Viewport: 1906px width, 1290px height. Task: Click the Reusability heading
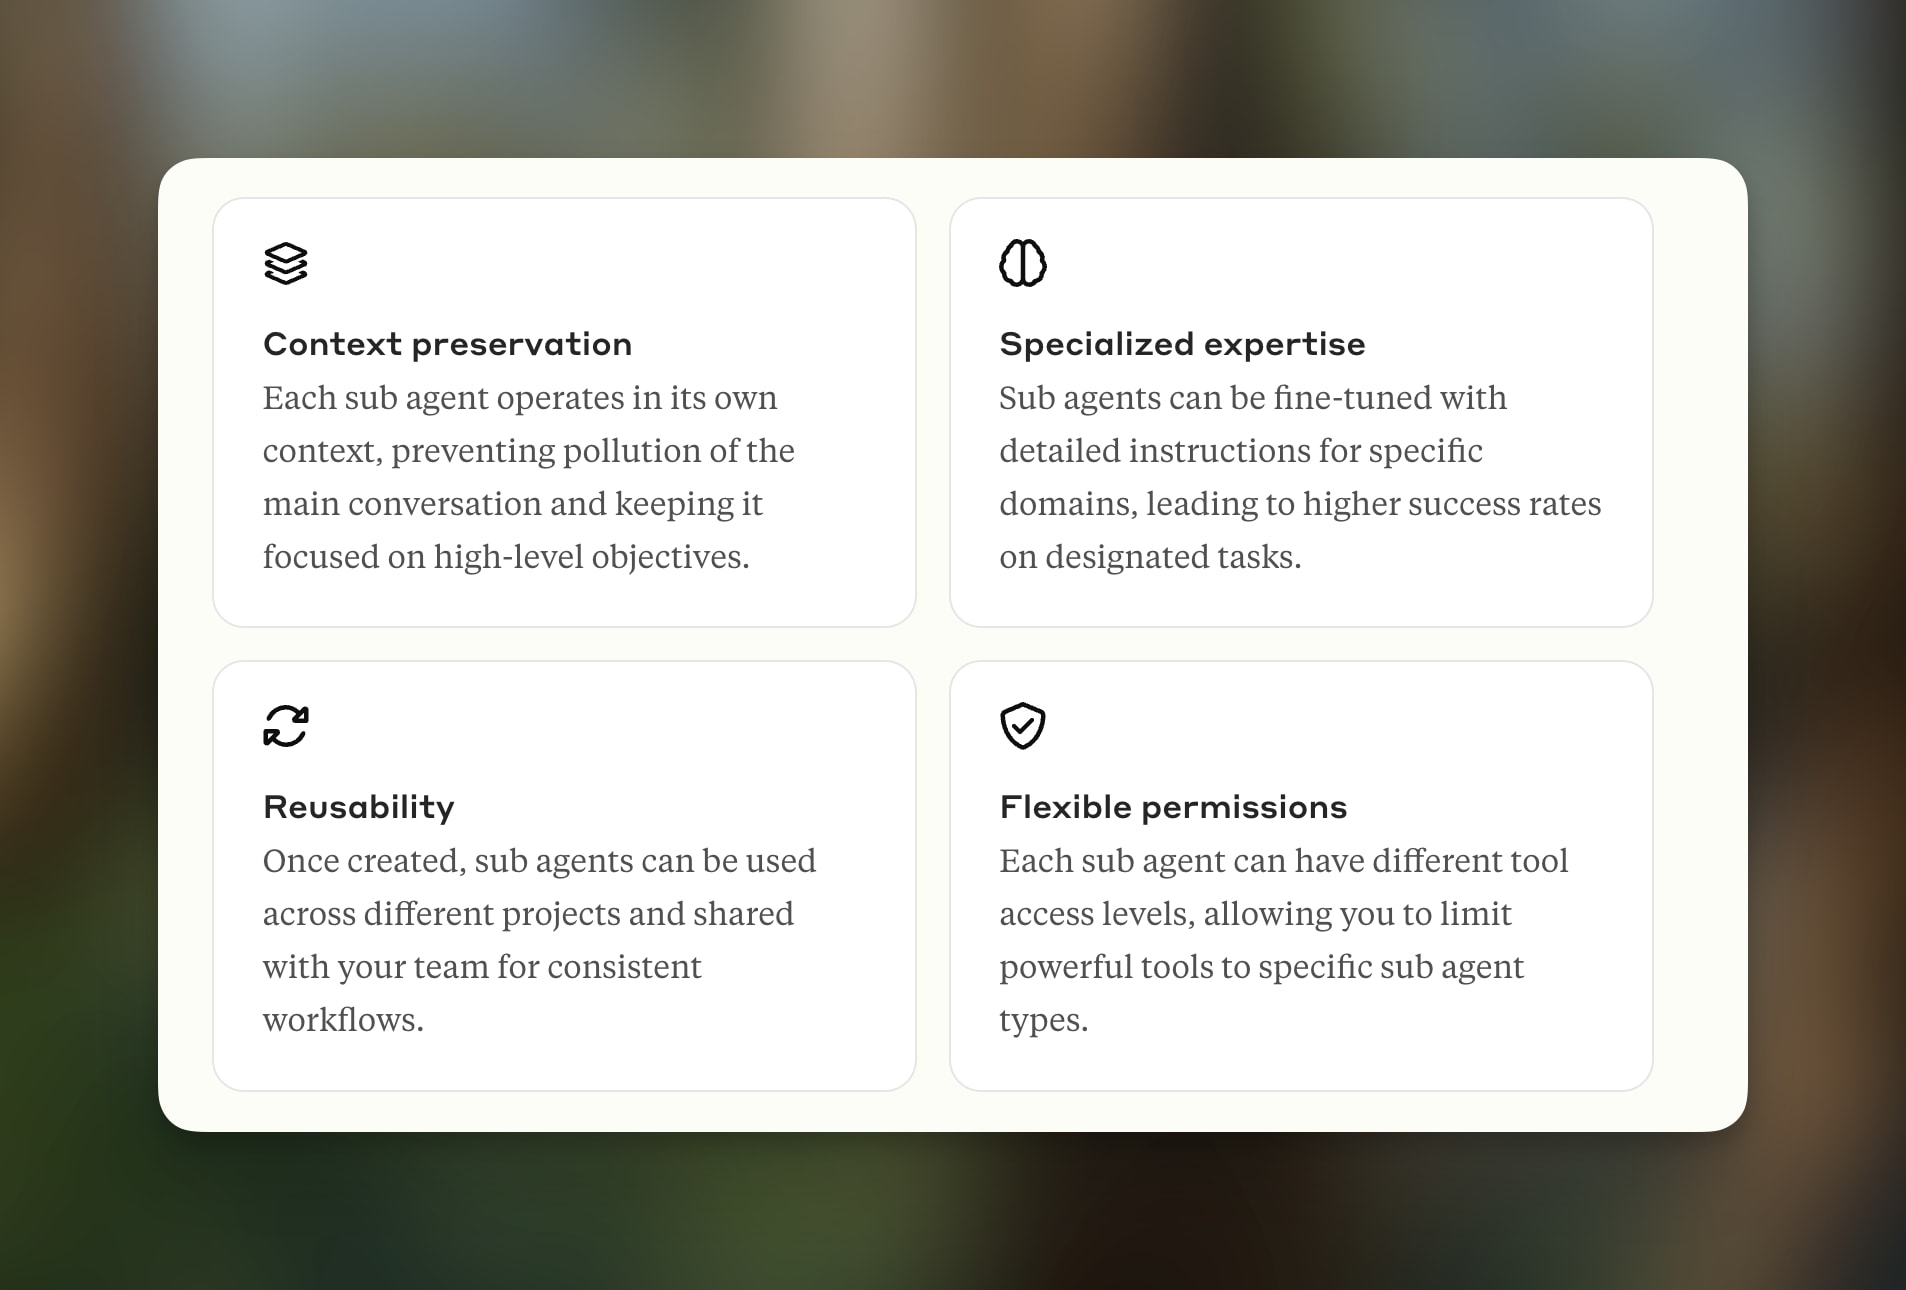point(358,807)
